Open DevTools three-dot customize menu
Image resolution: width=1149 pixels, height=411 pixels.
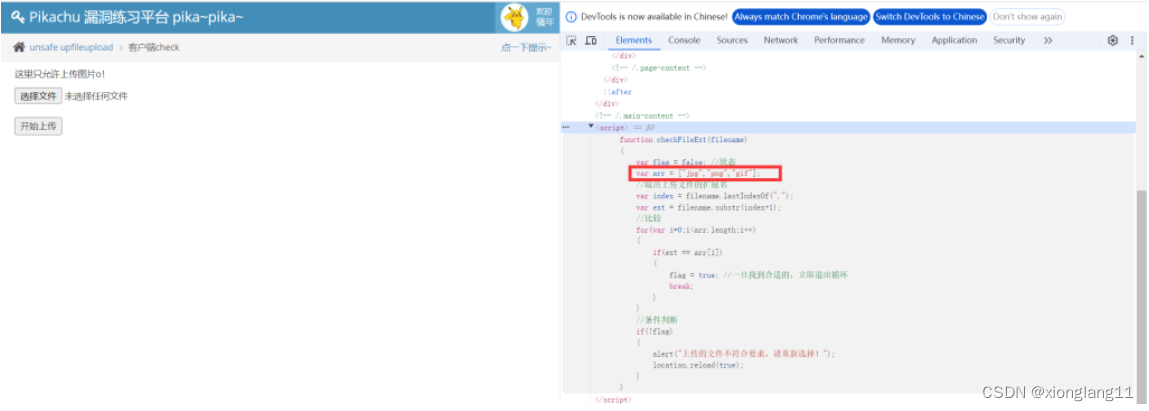[x=1134, y=40]
